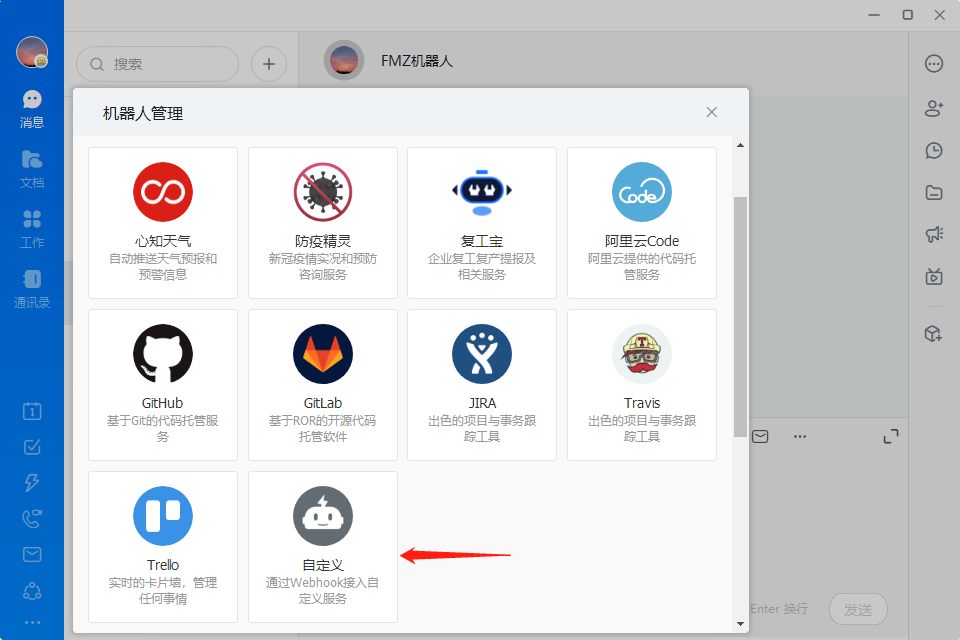Expand the message input area
This screenshot has height=640, width=960.
tap(891, 437)
